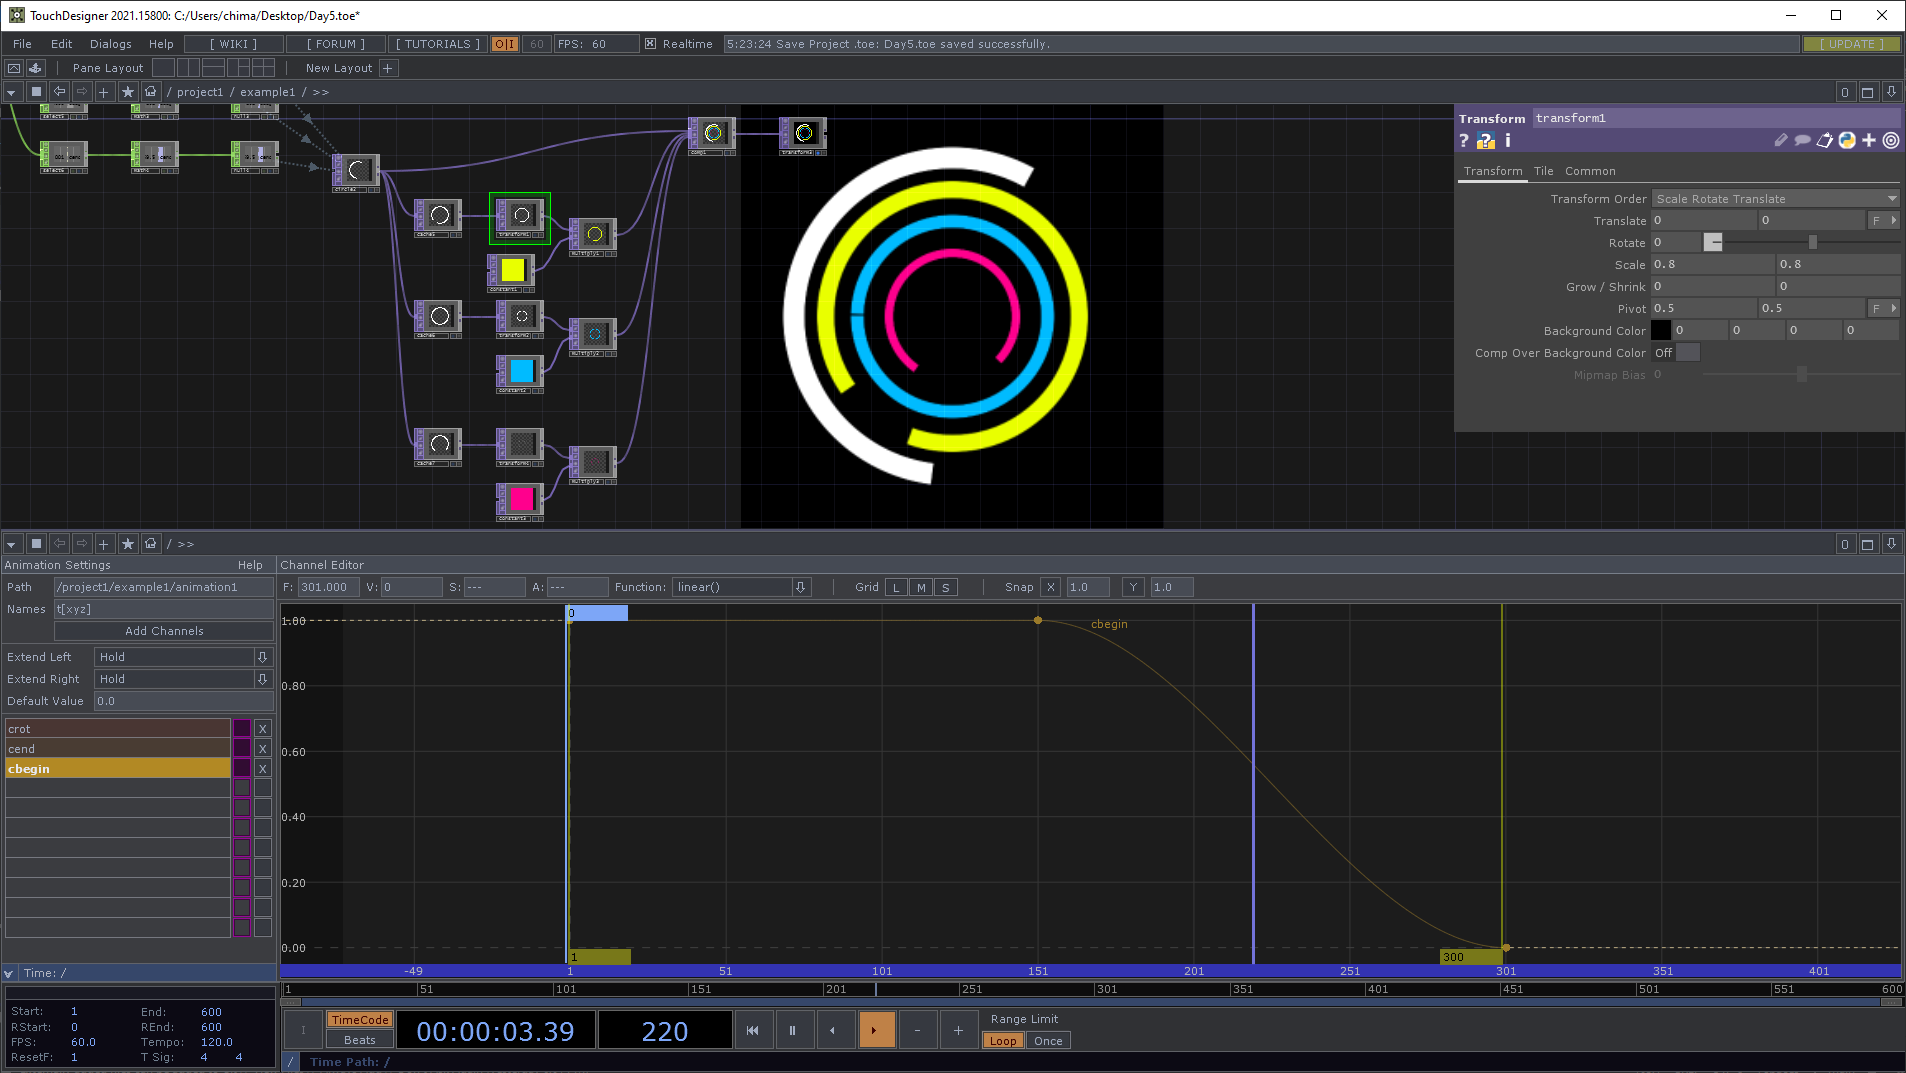Select the four-pane grid layout icon
1906x1073 pixels.
pyautogui.click(x=263, y=68)
